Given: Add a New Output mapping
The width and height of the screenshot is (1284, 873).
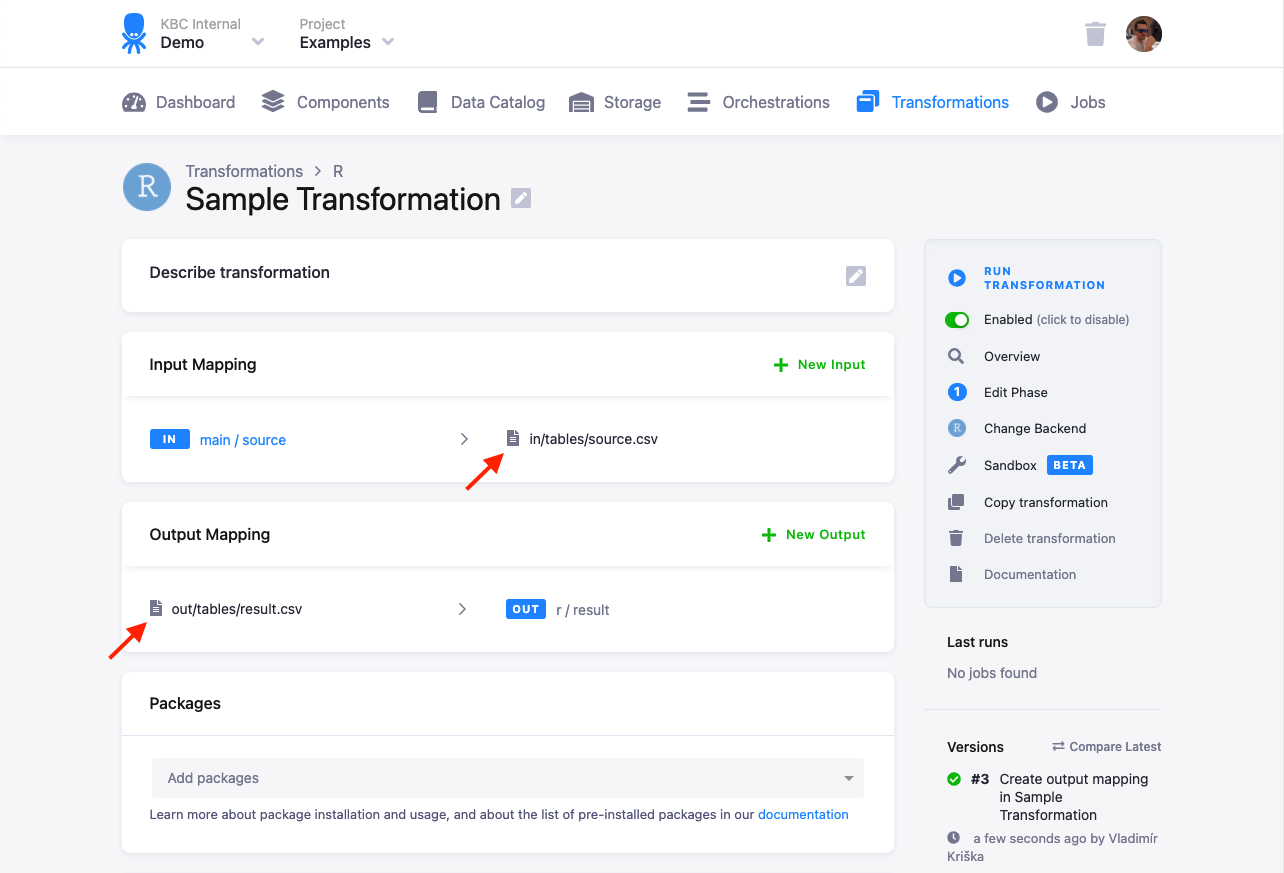Looking at the screenshot, I should 814,535.
